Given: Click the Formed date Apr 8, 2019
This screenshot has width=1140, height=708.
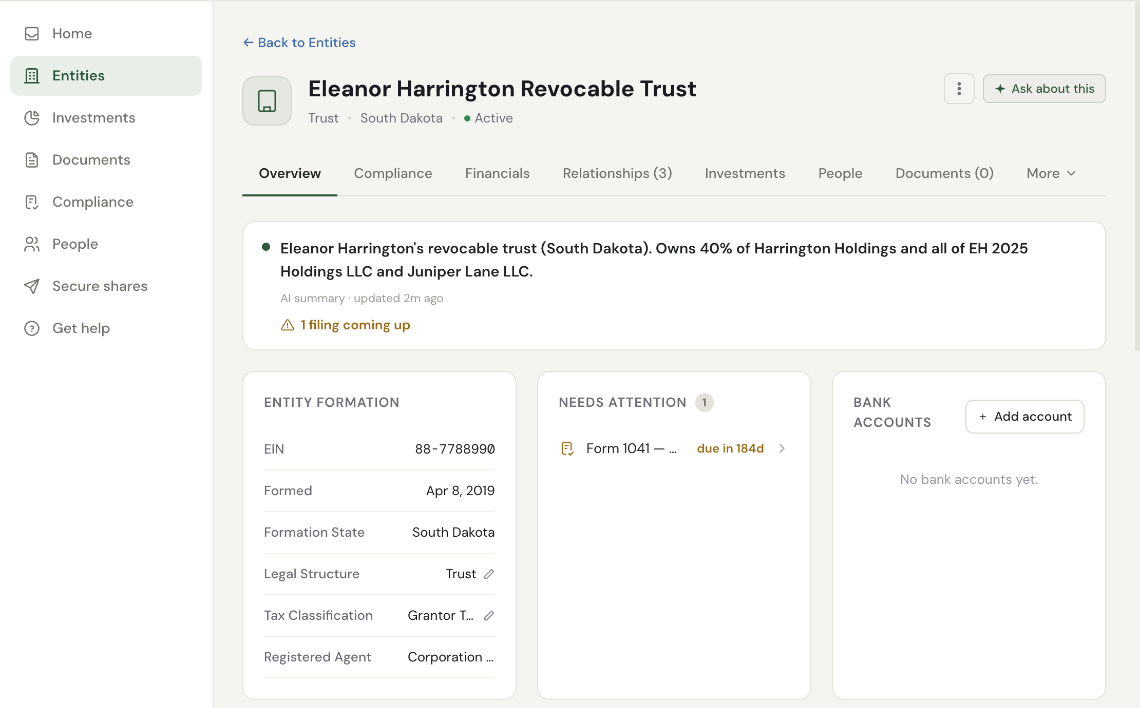Looking at the screenshot, I should pos(460,491).
